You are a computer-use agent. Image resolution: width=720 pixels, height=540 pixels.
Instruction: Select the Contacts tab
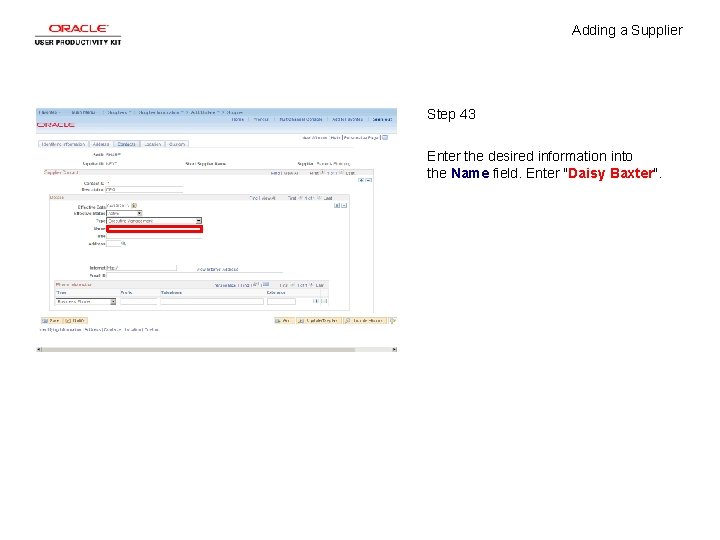point(126,144)
